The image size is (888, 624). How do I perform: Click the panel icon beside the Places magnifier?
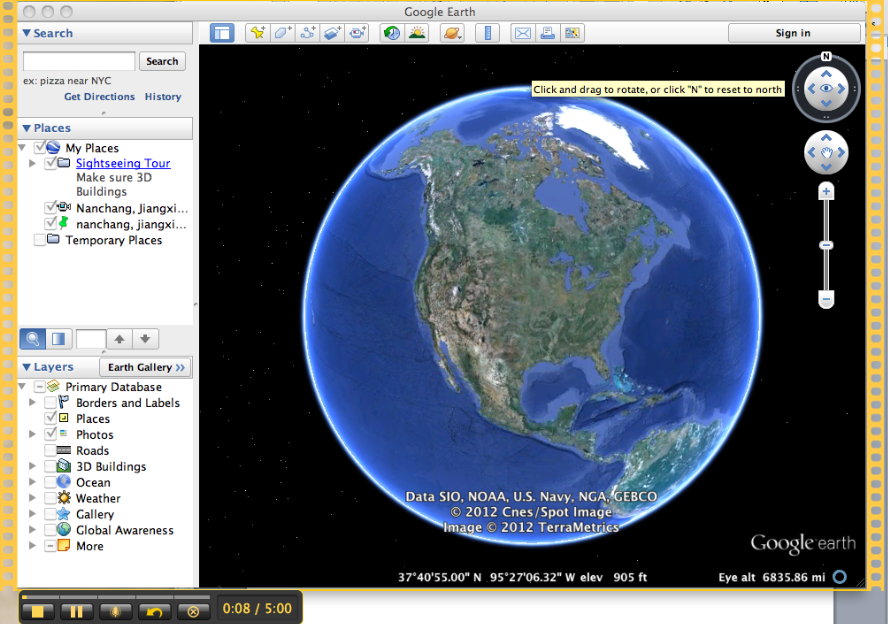pyautogui.click(x=58, y=339)
